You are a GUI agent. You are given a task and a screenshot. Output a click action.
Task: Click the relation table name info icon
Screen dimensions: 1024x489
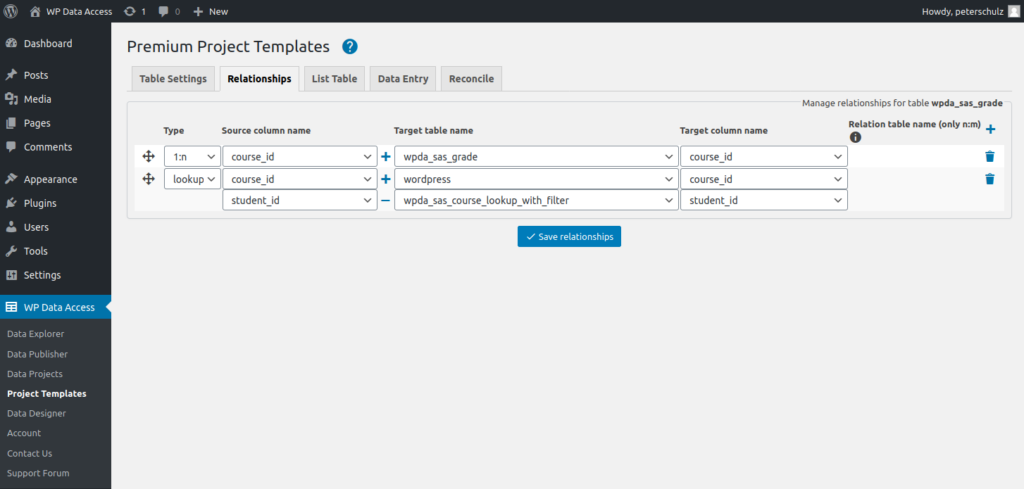coord(855,137)
